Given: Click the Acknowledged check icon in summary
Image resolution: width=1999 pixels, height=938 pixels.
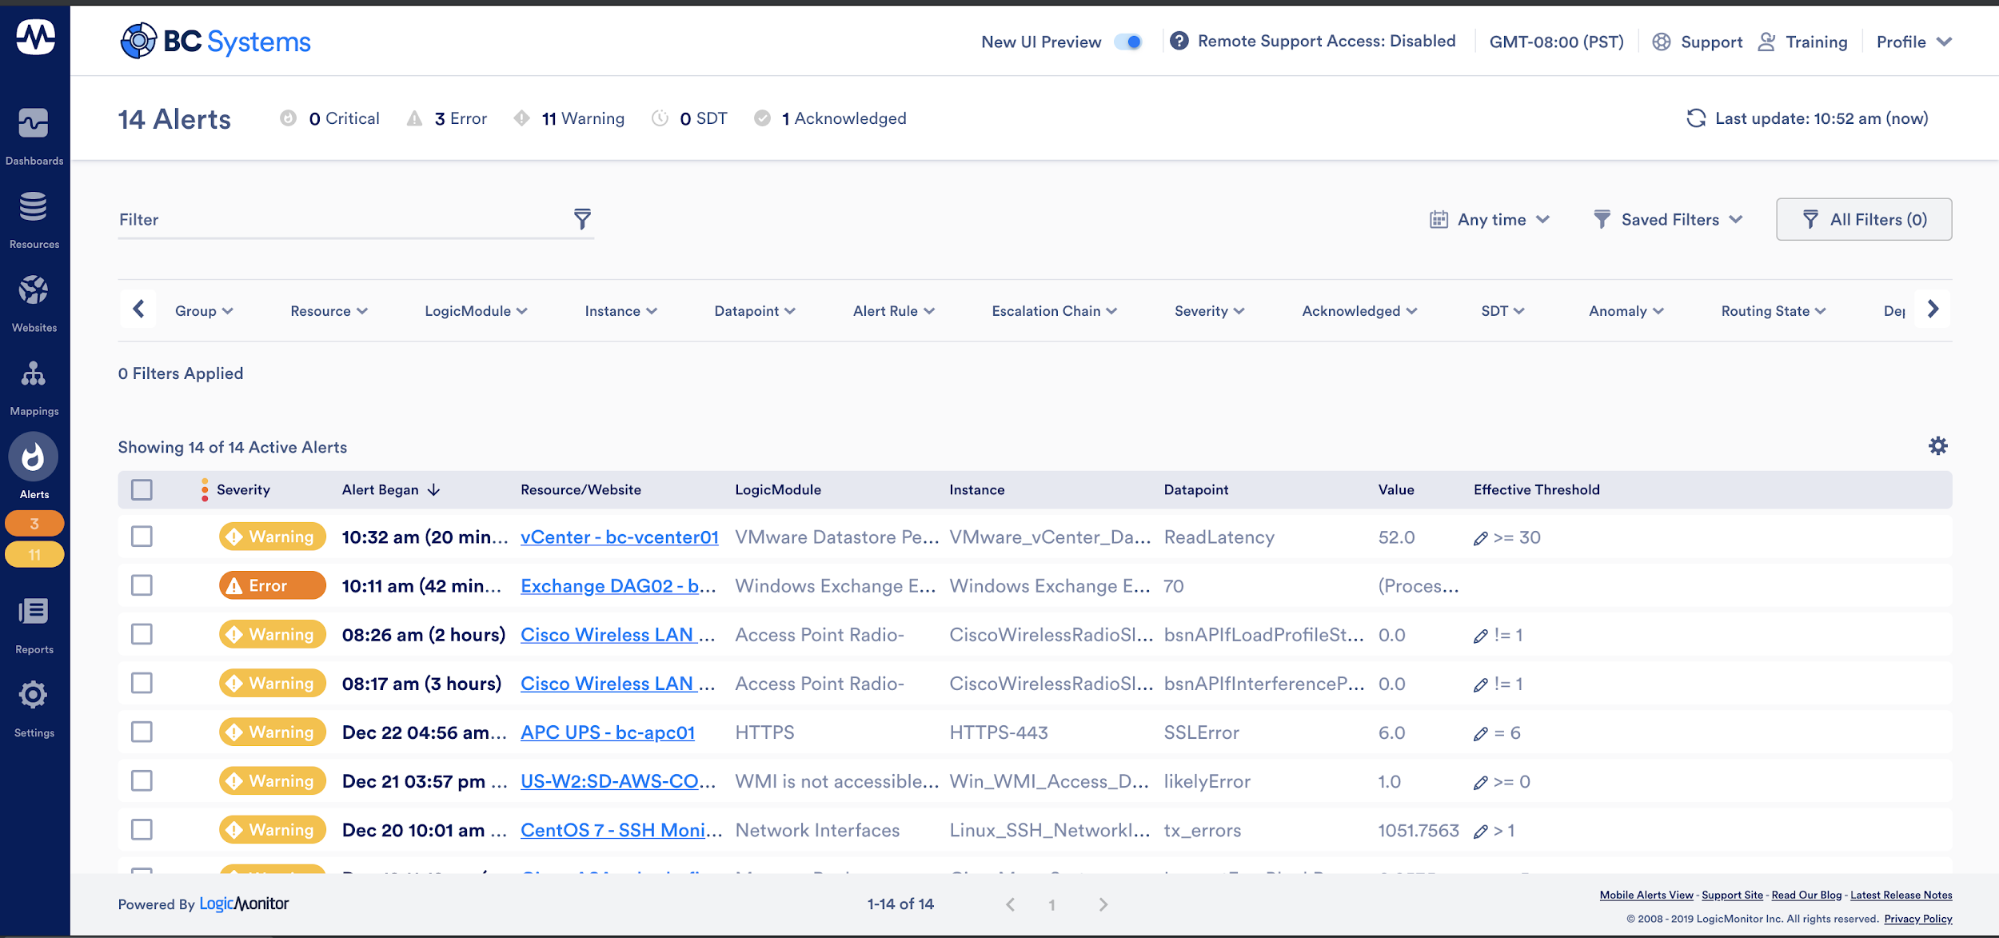Looking at the screenshot, I should [x=762, y=118].
